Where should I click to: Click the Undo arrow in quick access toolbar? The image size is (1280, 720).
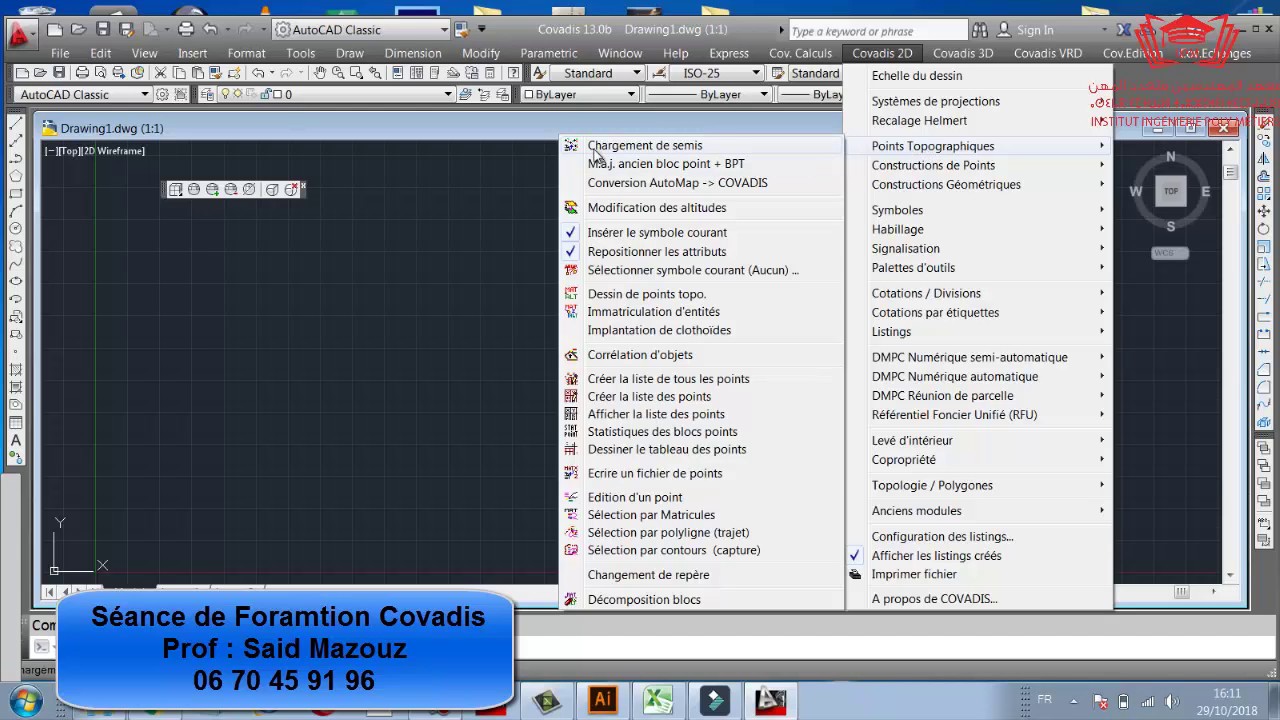(x=210, y=30)
